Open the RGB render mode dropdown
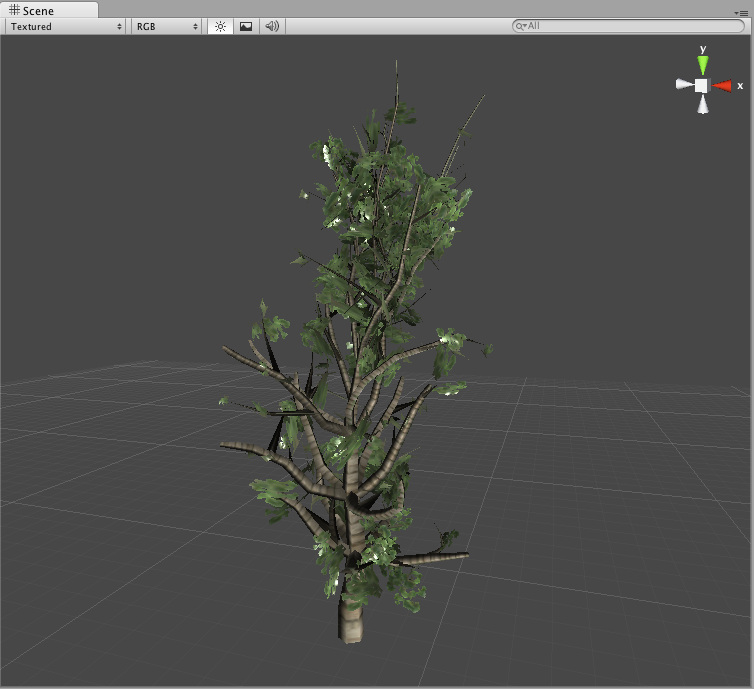The image size is (754, 689). point(166,26)
